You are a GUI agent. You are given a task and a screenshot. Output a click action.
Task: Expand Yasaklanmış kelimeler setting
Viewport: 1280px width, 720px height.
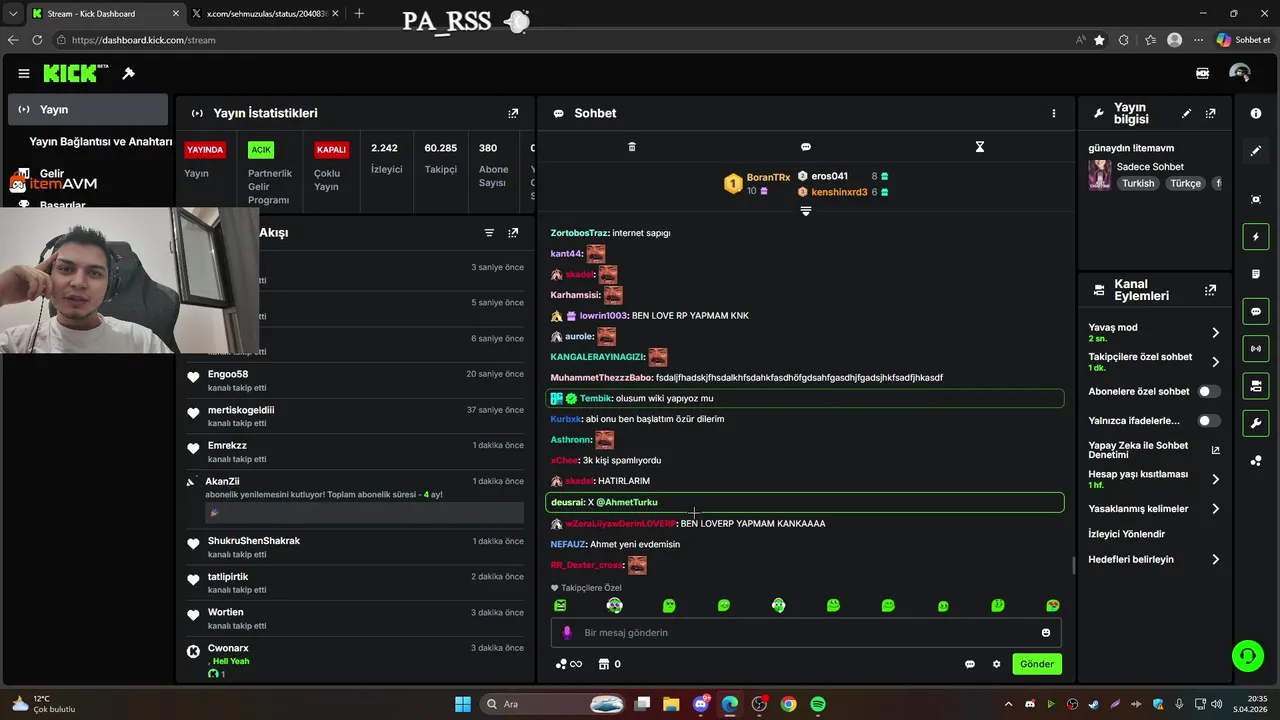(x=1215, y=509)
